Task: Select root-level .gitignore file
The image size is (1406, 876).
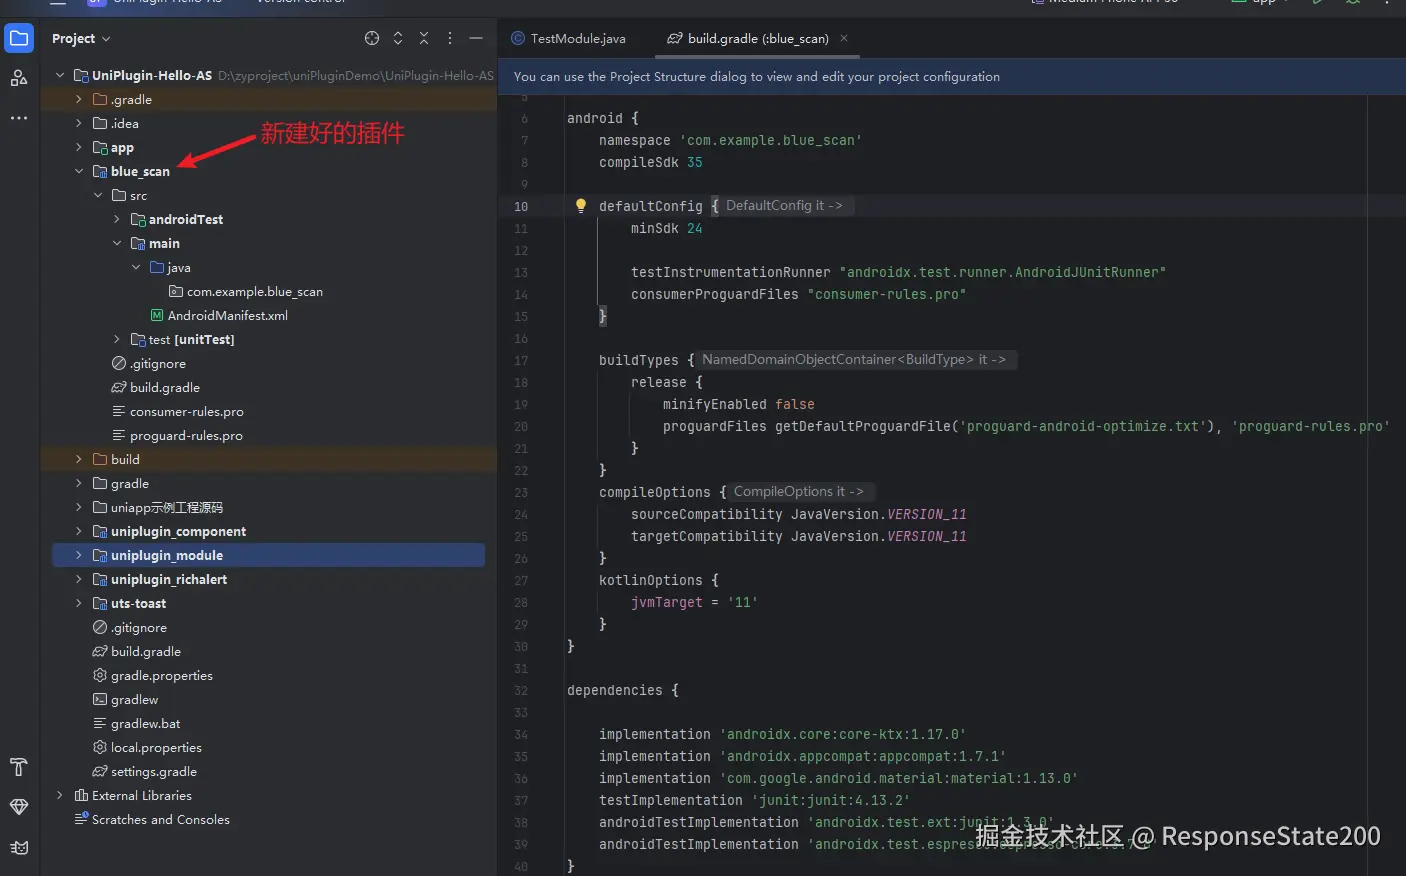Action: [129, 627]
